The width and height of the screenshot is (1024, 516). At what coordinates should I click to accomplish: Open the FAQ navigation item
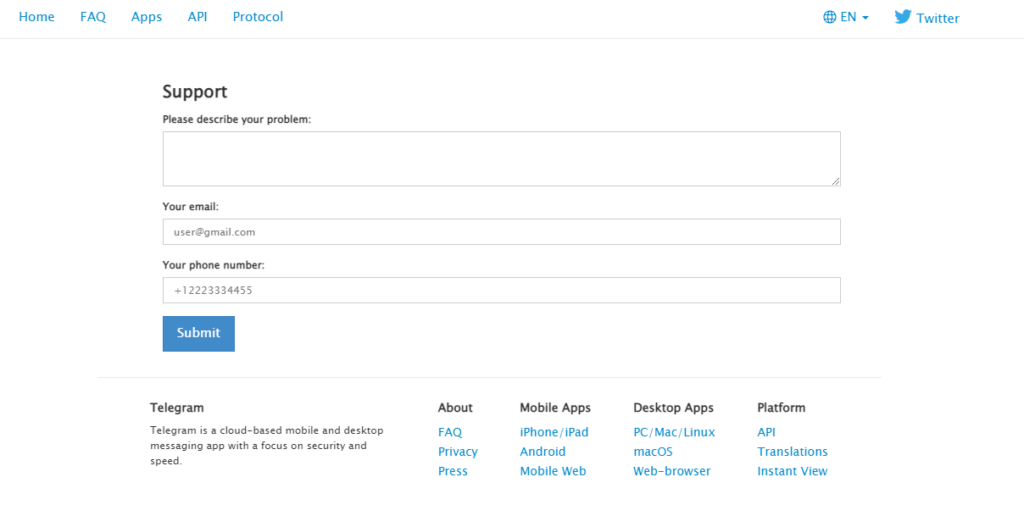[x=93, y=17]
